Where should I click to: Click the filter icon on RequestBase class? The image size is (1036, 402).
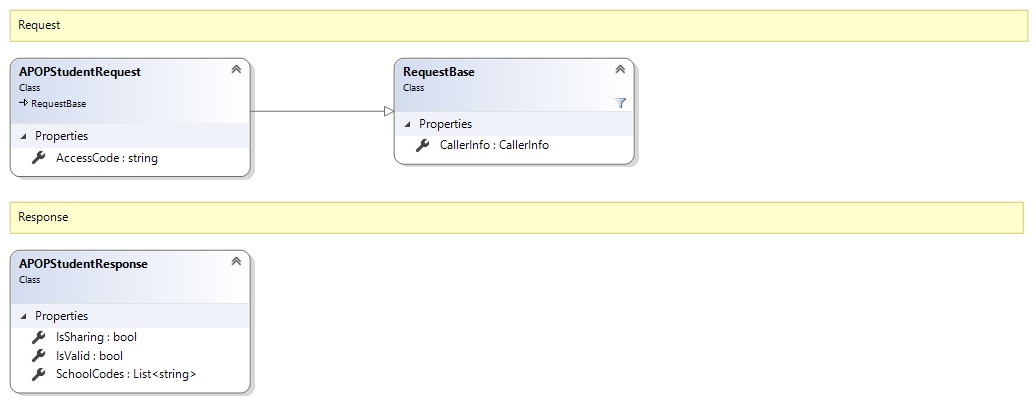point(620,102)
